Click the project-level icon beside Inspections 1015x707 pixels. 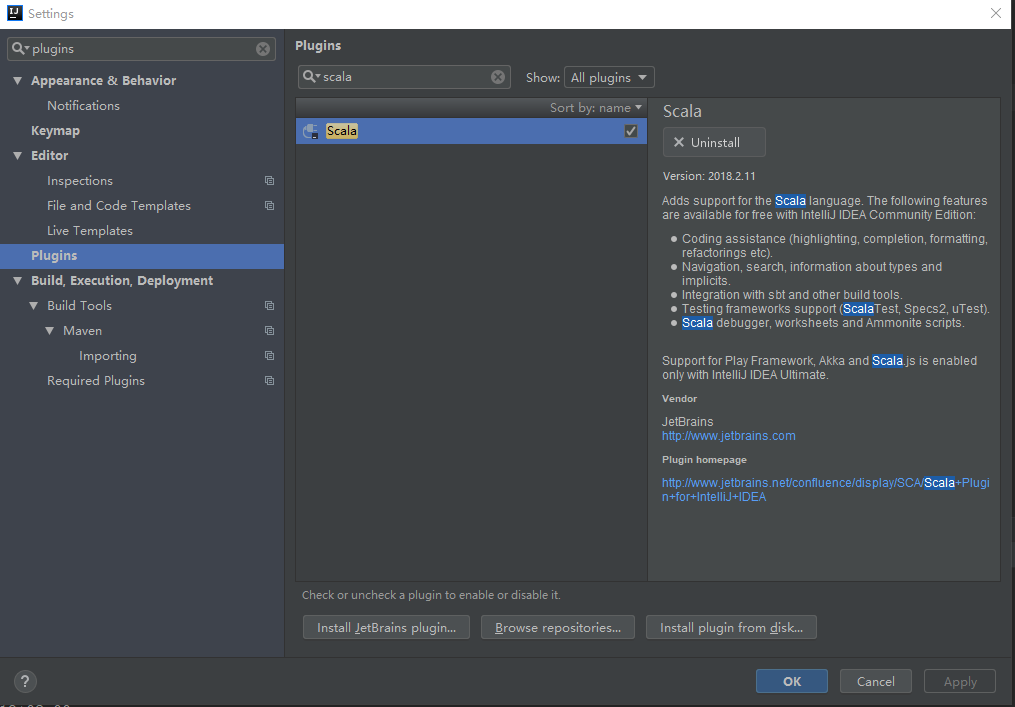pyautogui.click(x=269, y=181)
